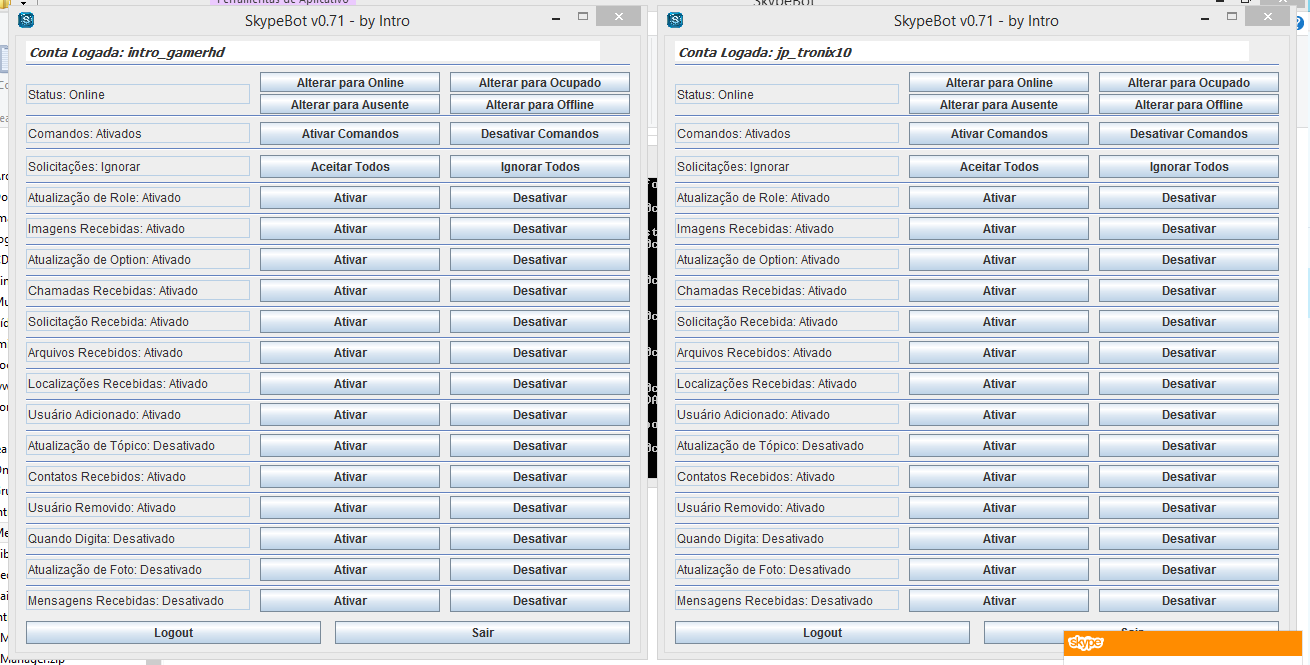Click Ativar Comandos in jp_tronix10 window
This screenshot has height=665, width=1310.
point(999,133)
